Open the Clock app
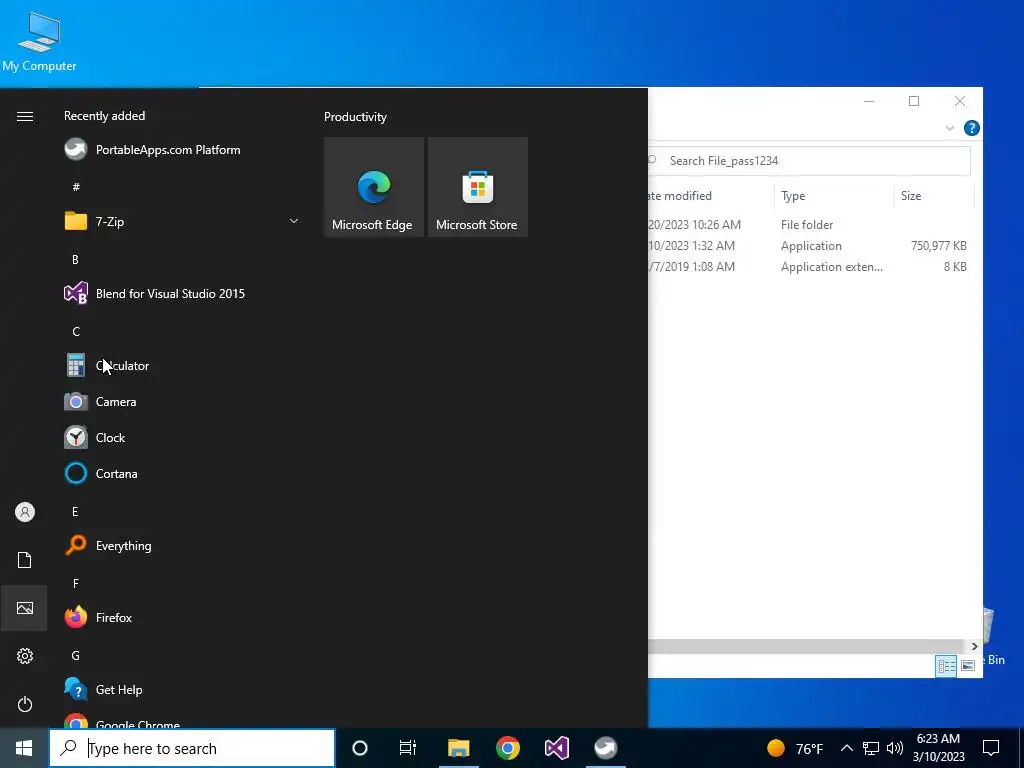Screen dimensions: 1024x768 tap(95, 438)
